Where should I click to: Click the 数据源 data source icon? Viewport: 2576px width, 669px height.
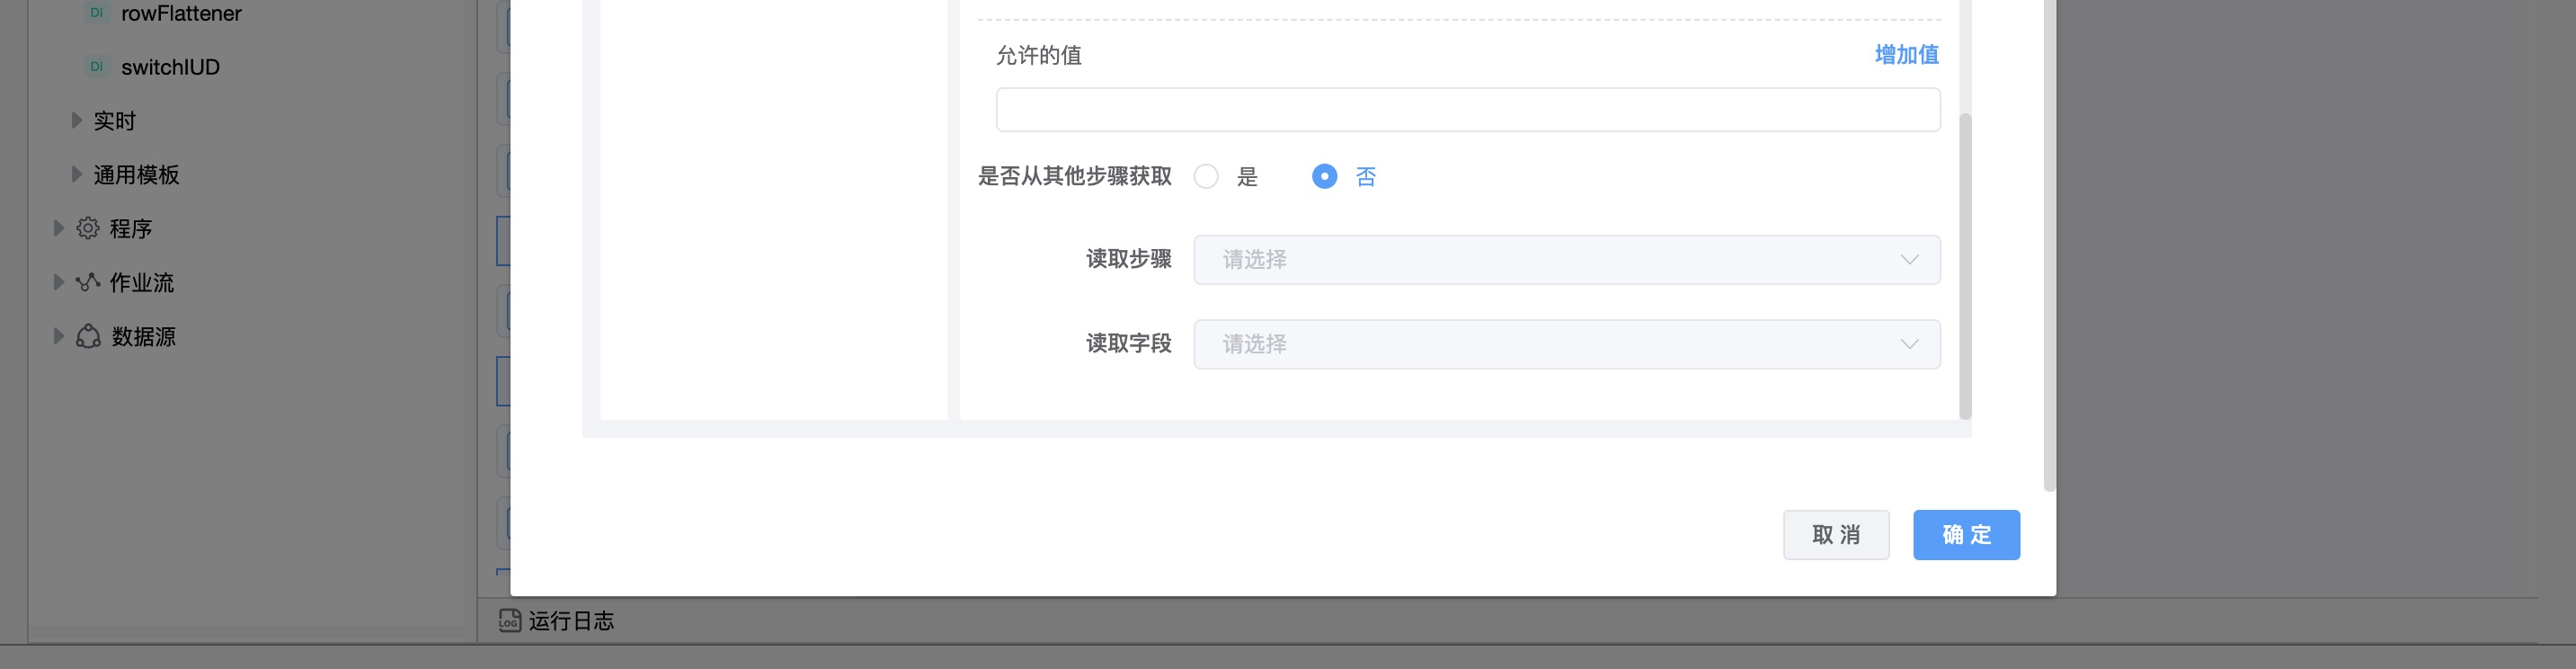[x=88, y=337]
